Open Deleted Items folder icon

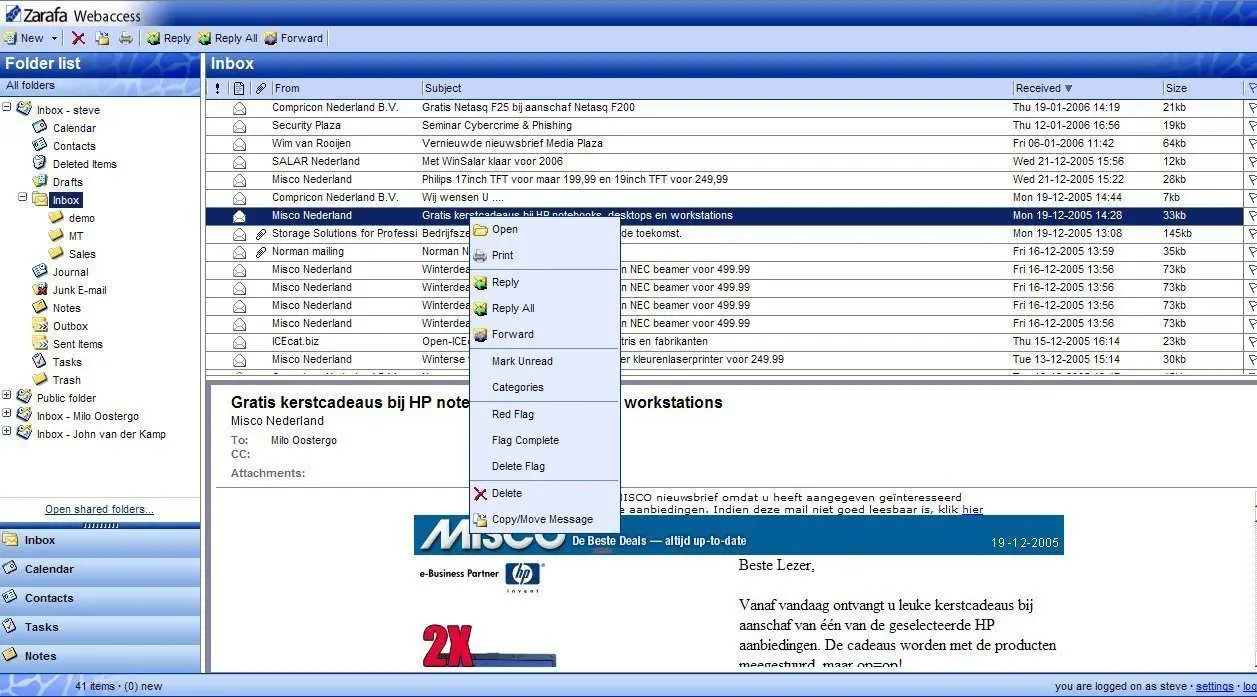pos(40,163)
